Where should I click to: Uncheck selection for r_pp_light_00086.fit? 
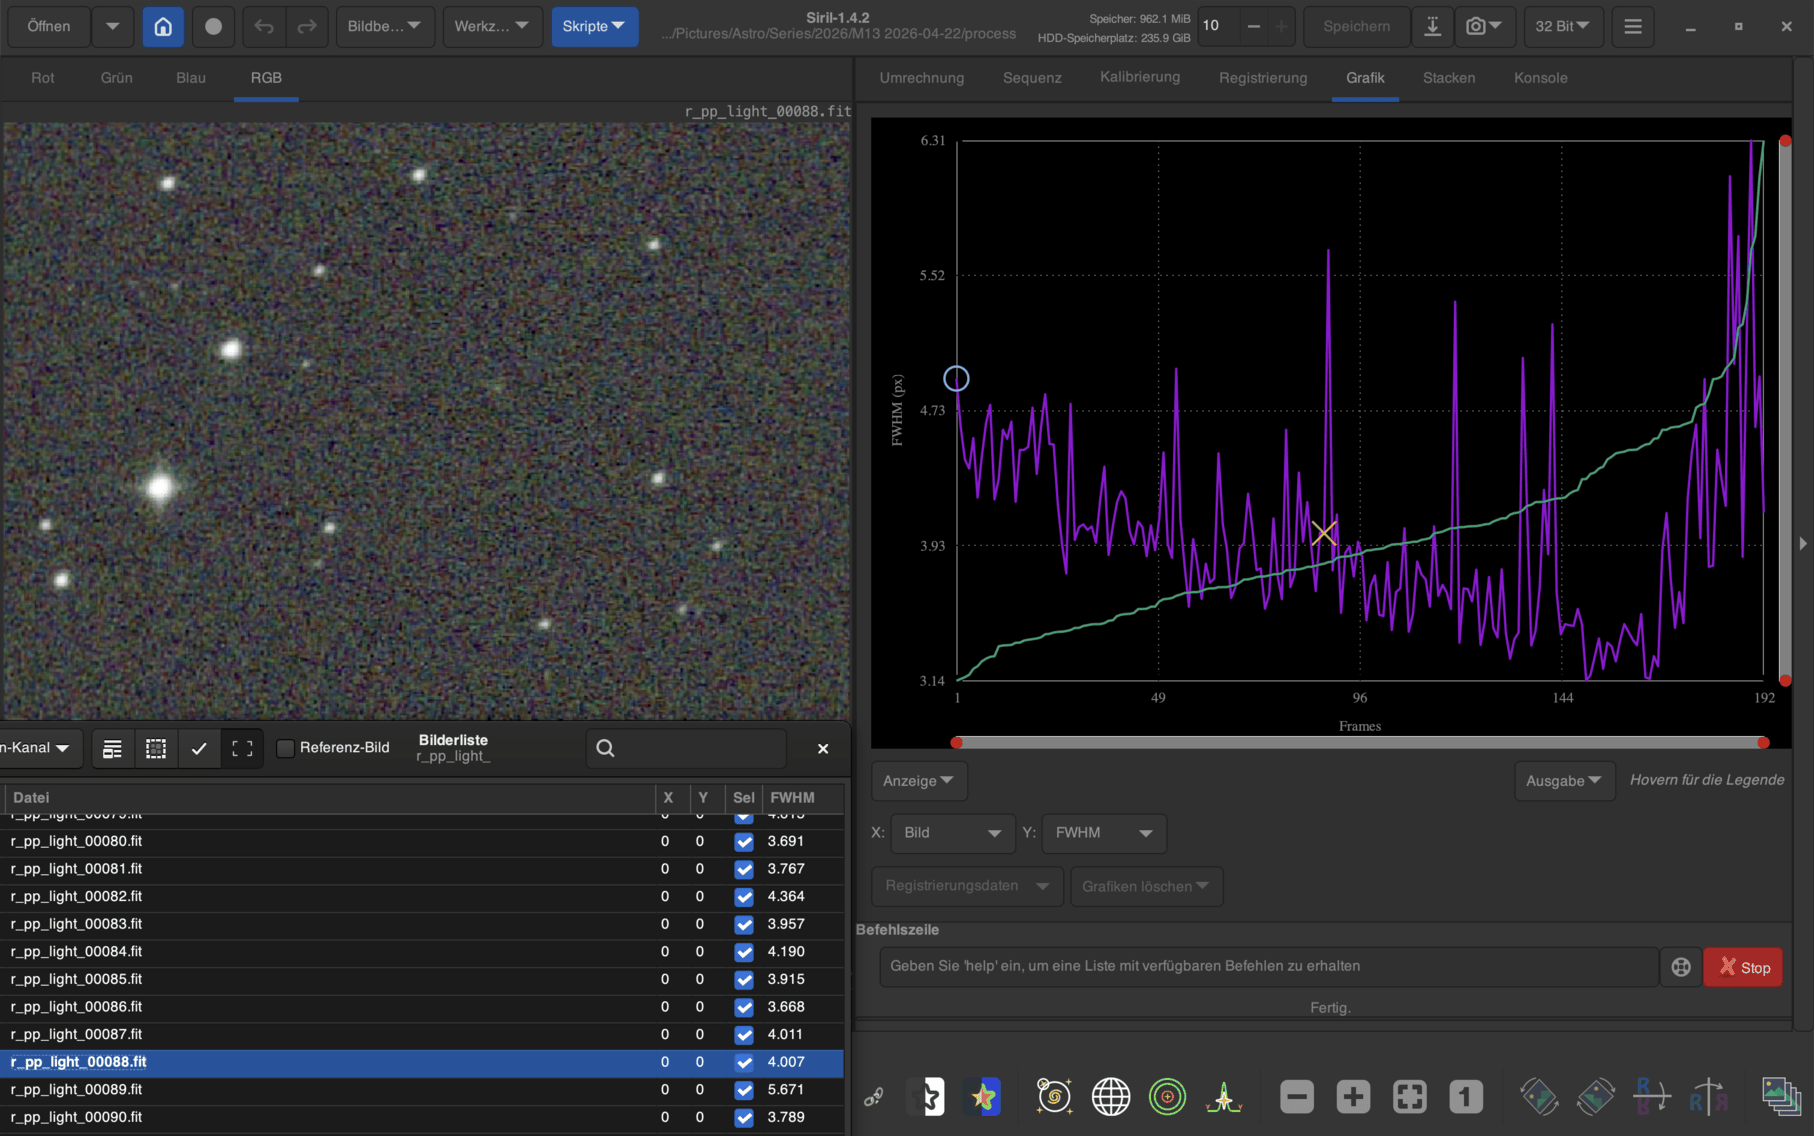tap(743, 1007)
